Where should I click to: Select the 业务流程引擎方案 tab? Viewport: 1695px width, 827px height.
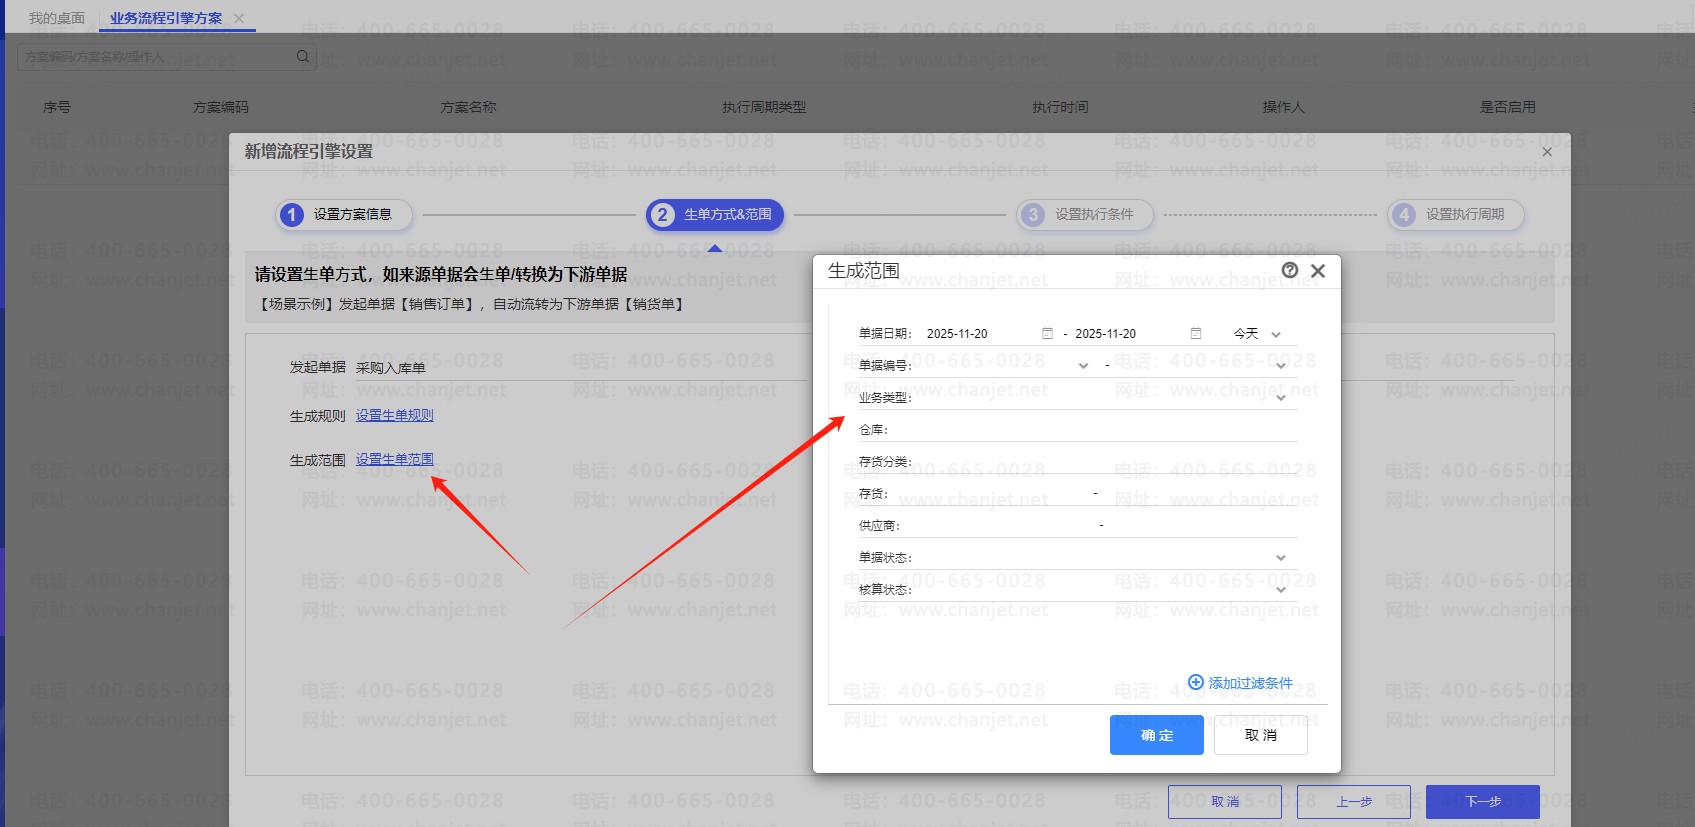point(166,18)
